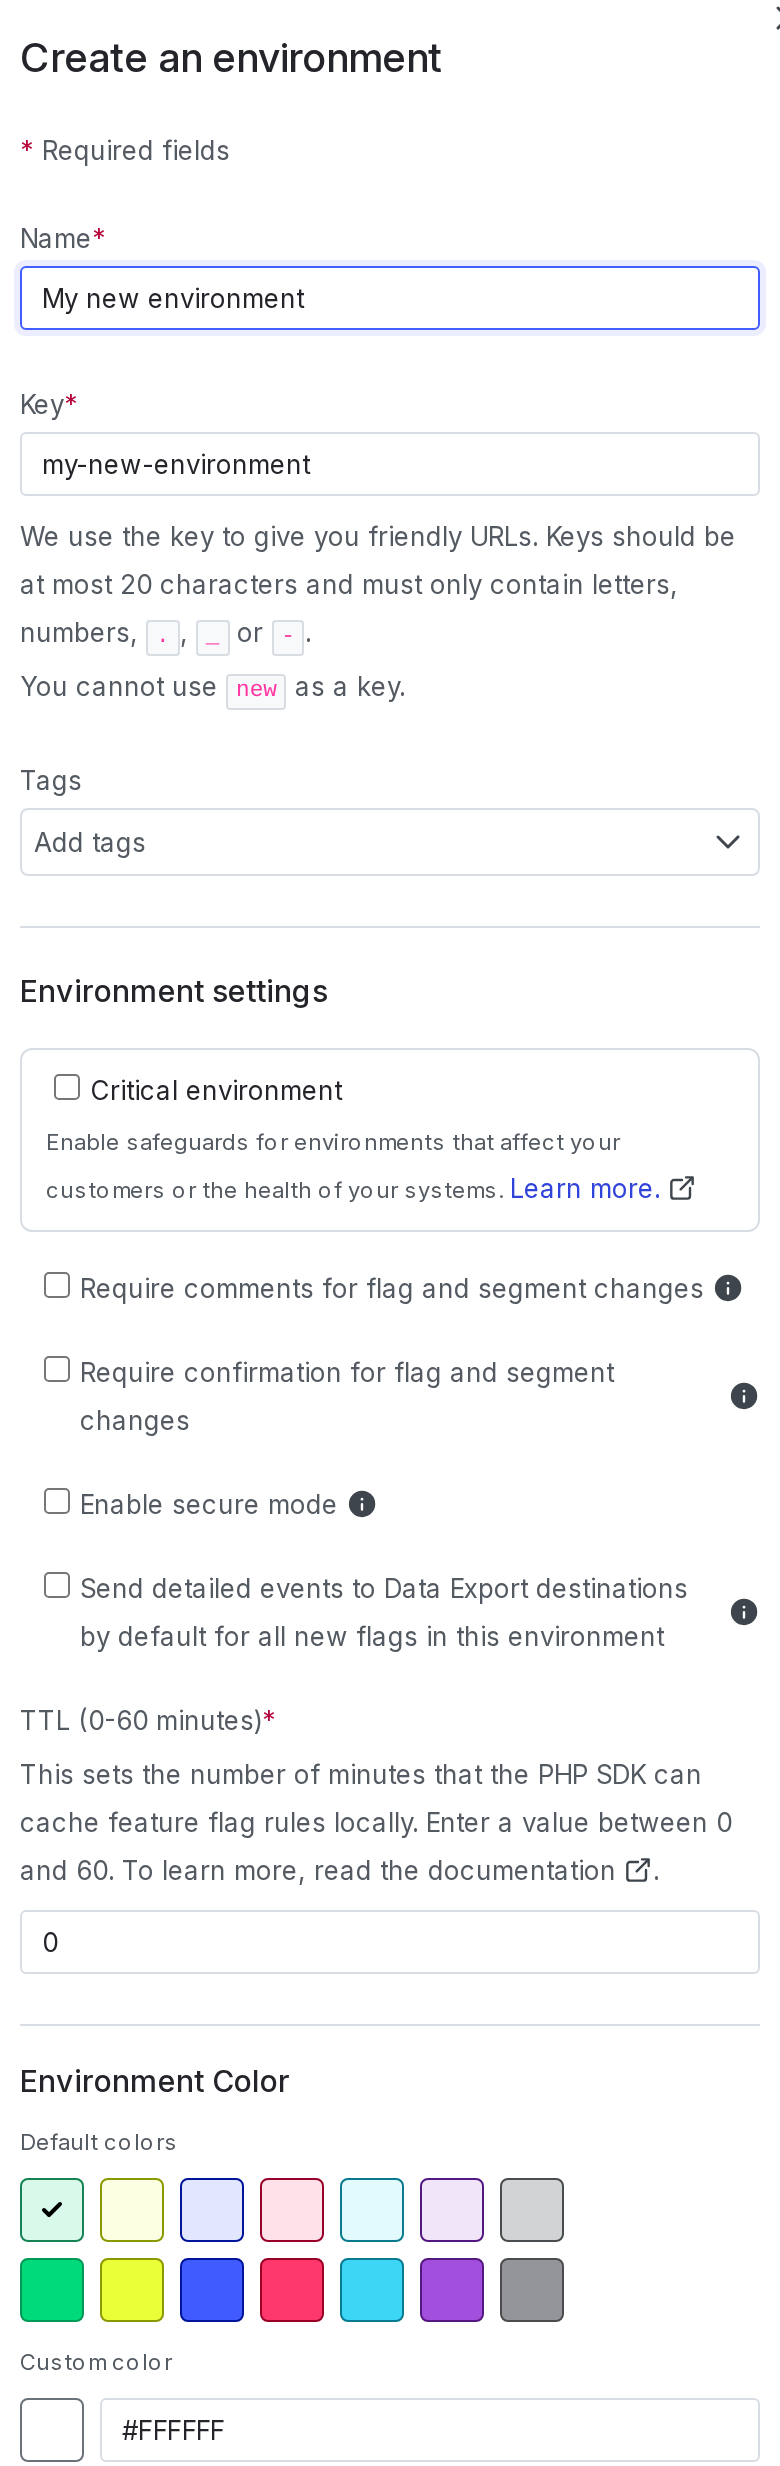This screenshot has width=780, height=2466.
Task: Check Enable secure mode
Action: click(56, 1501)
